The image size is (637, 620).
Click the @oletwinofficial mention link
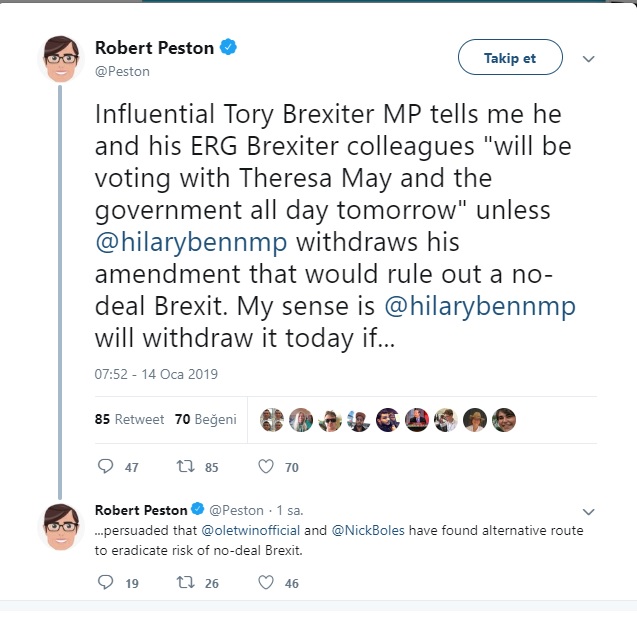click(251, 530)
